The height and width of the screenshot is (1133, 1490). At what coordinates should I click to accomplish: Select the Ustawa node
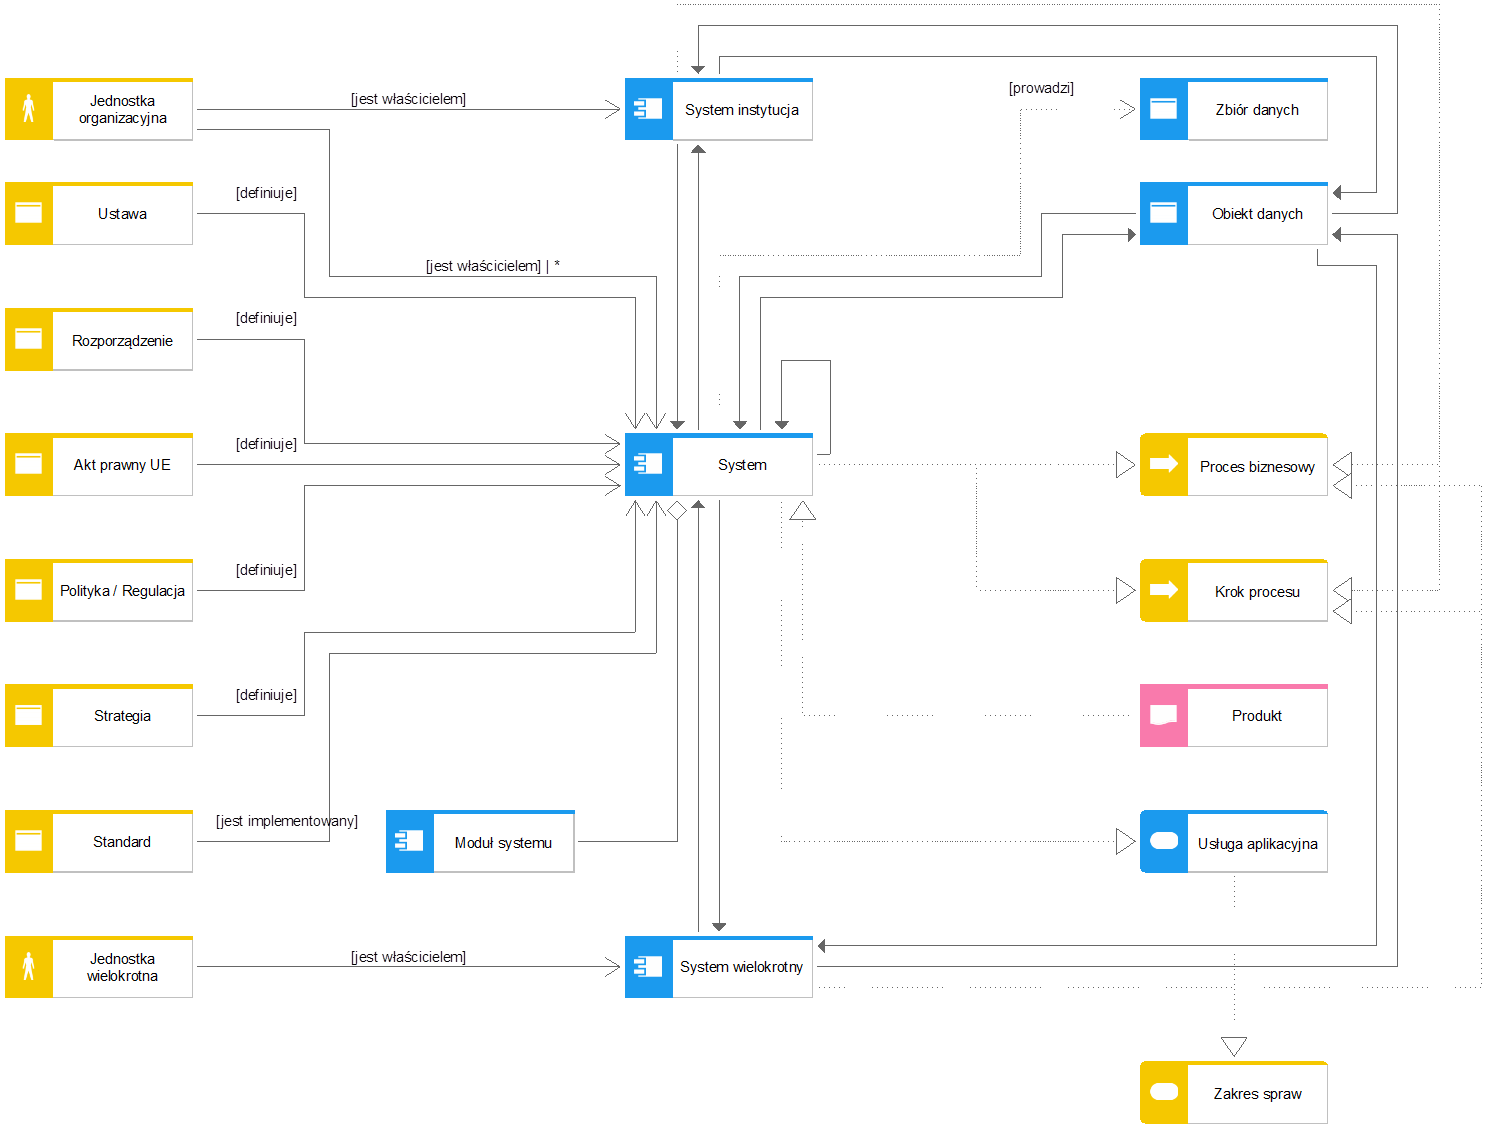tap(122, 214)
